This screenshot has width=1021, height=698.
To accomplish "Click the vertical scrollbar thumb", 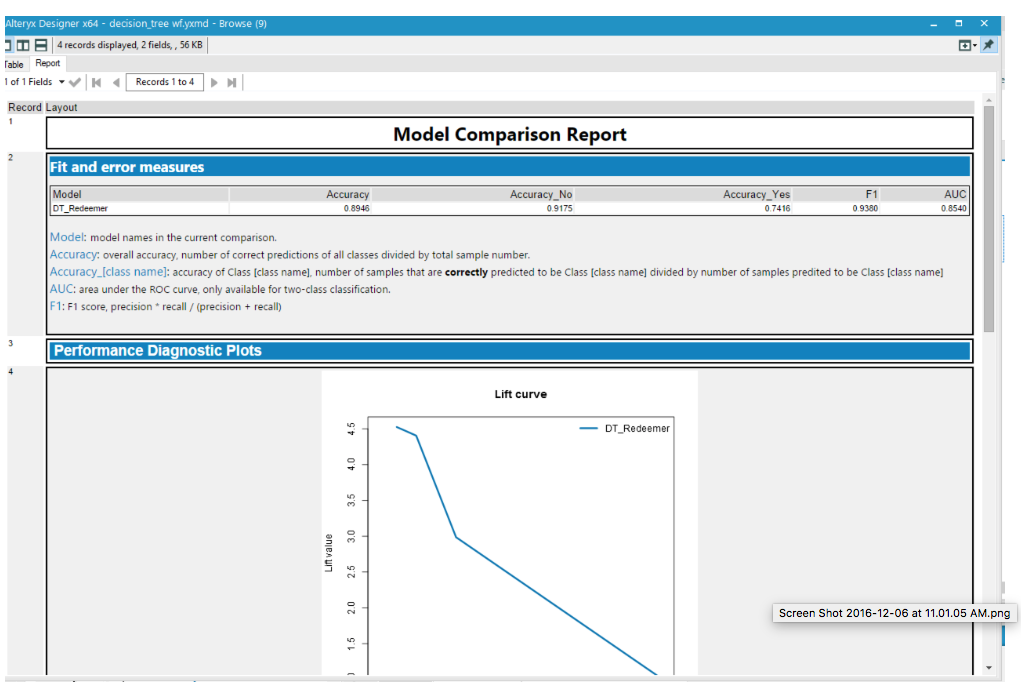I will [988, 218].
